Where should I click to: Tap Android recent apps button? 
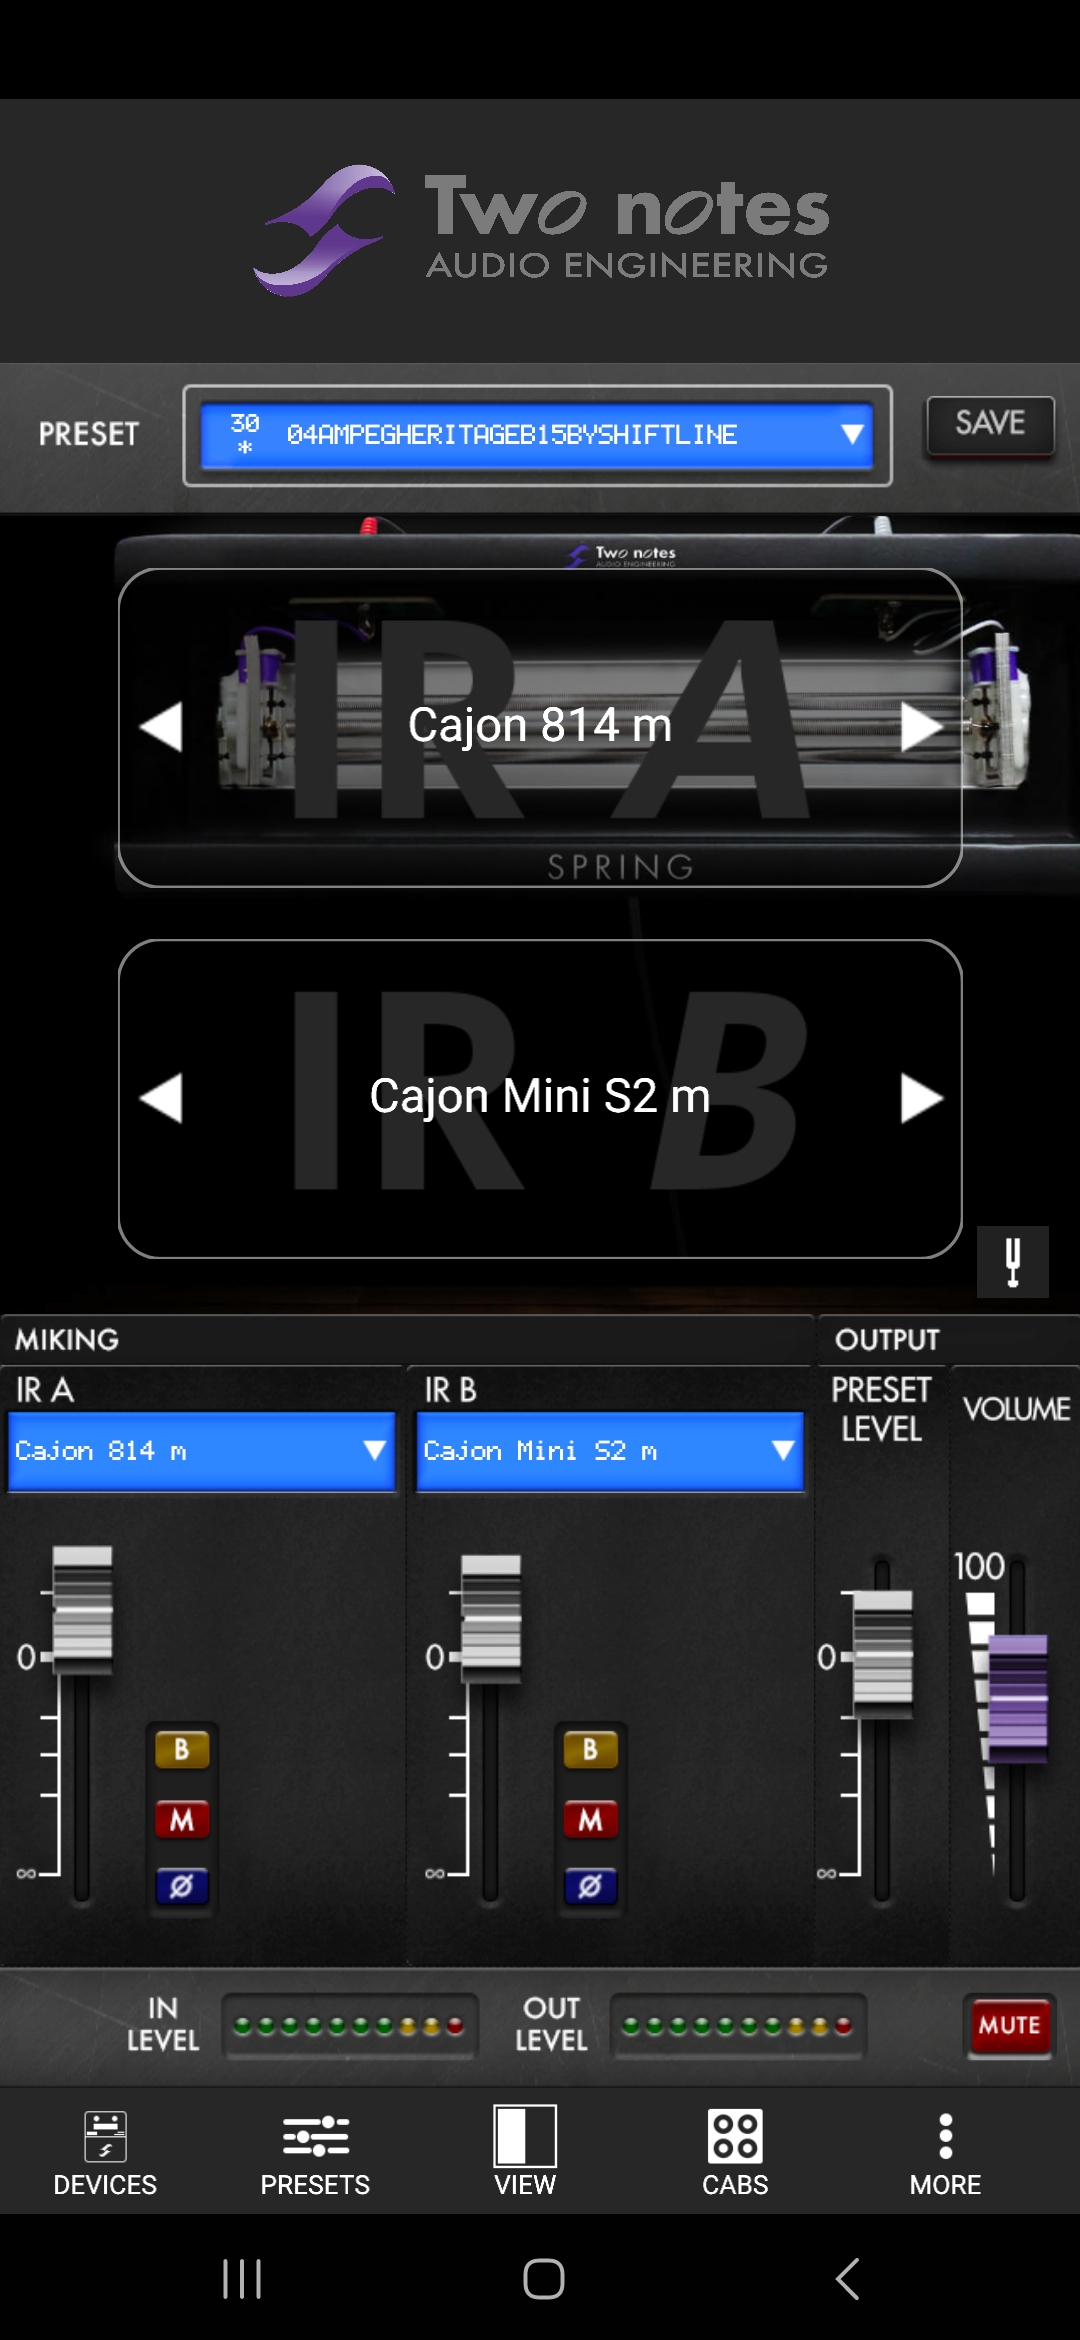click(x=242, y=2279)
